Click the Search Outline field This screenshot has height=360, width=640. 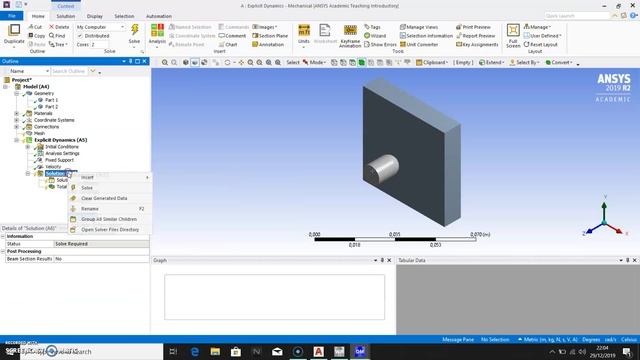click(69, 71)
